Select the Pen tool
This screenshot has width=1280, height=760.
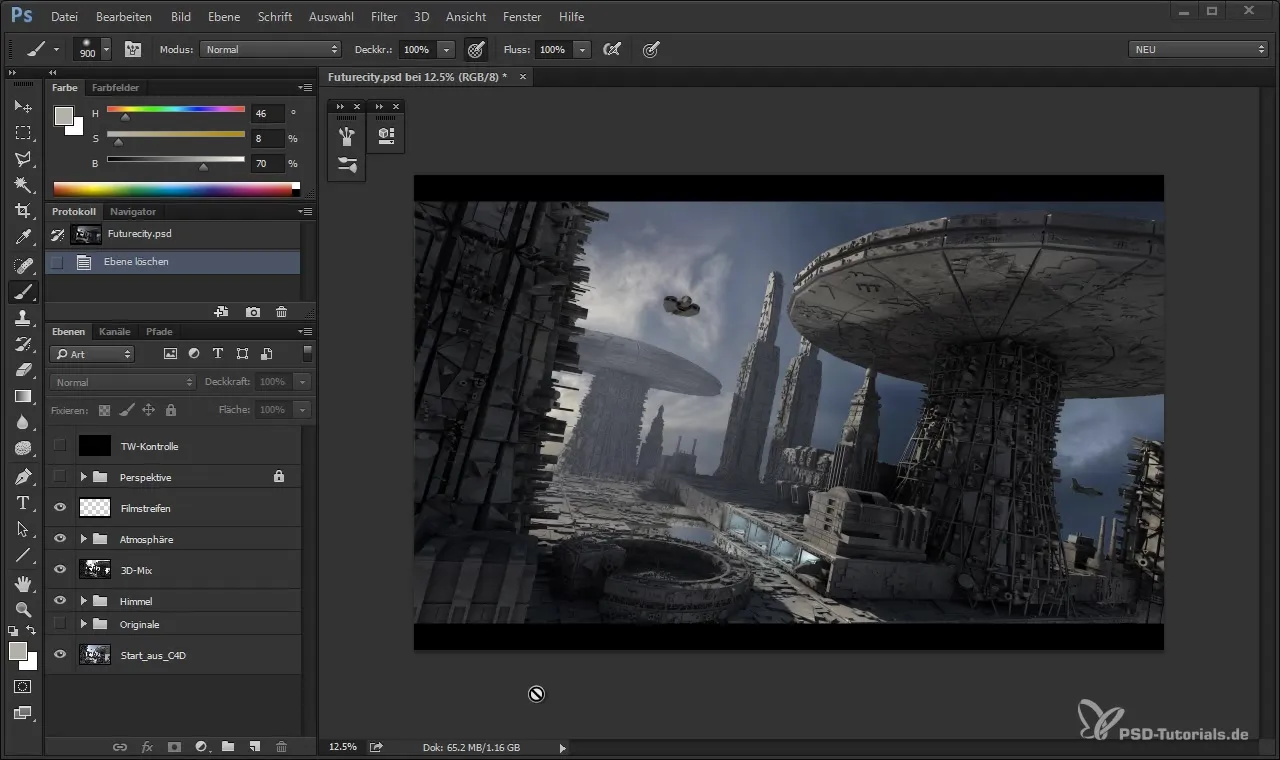pos(22,476)
